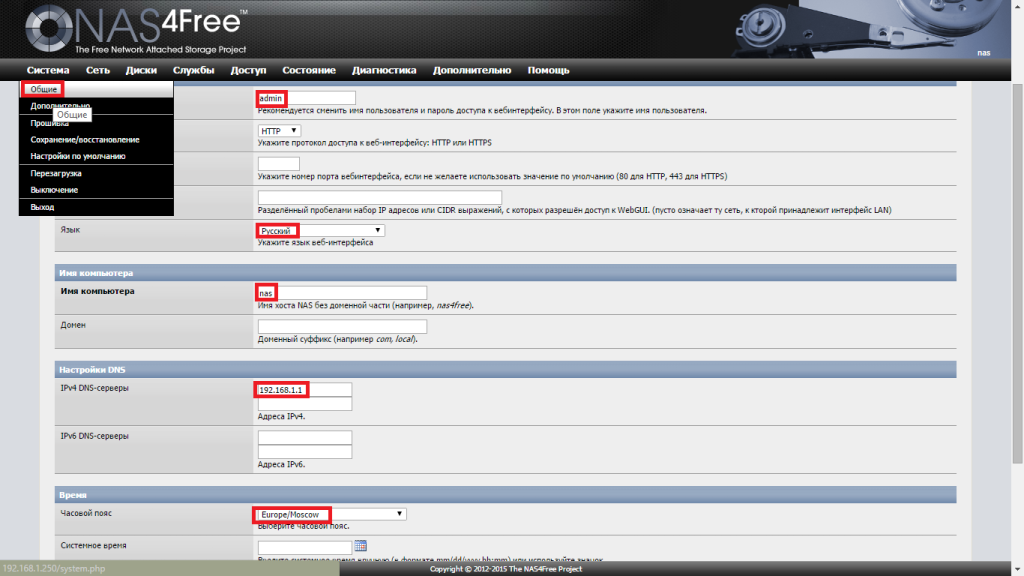Select Общие in the Система submenu
The image size is (1024, 576).
click(x=44, y=90)
